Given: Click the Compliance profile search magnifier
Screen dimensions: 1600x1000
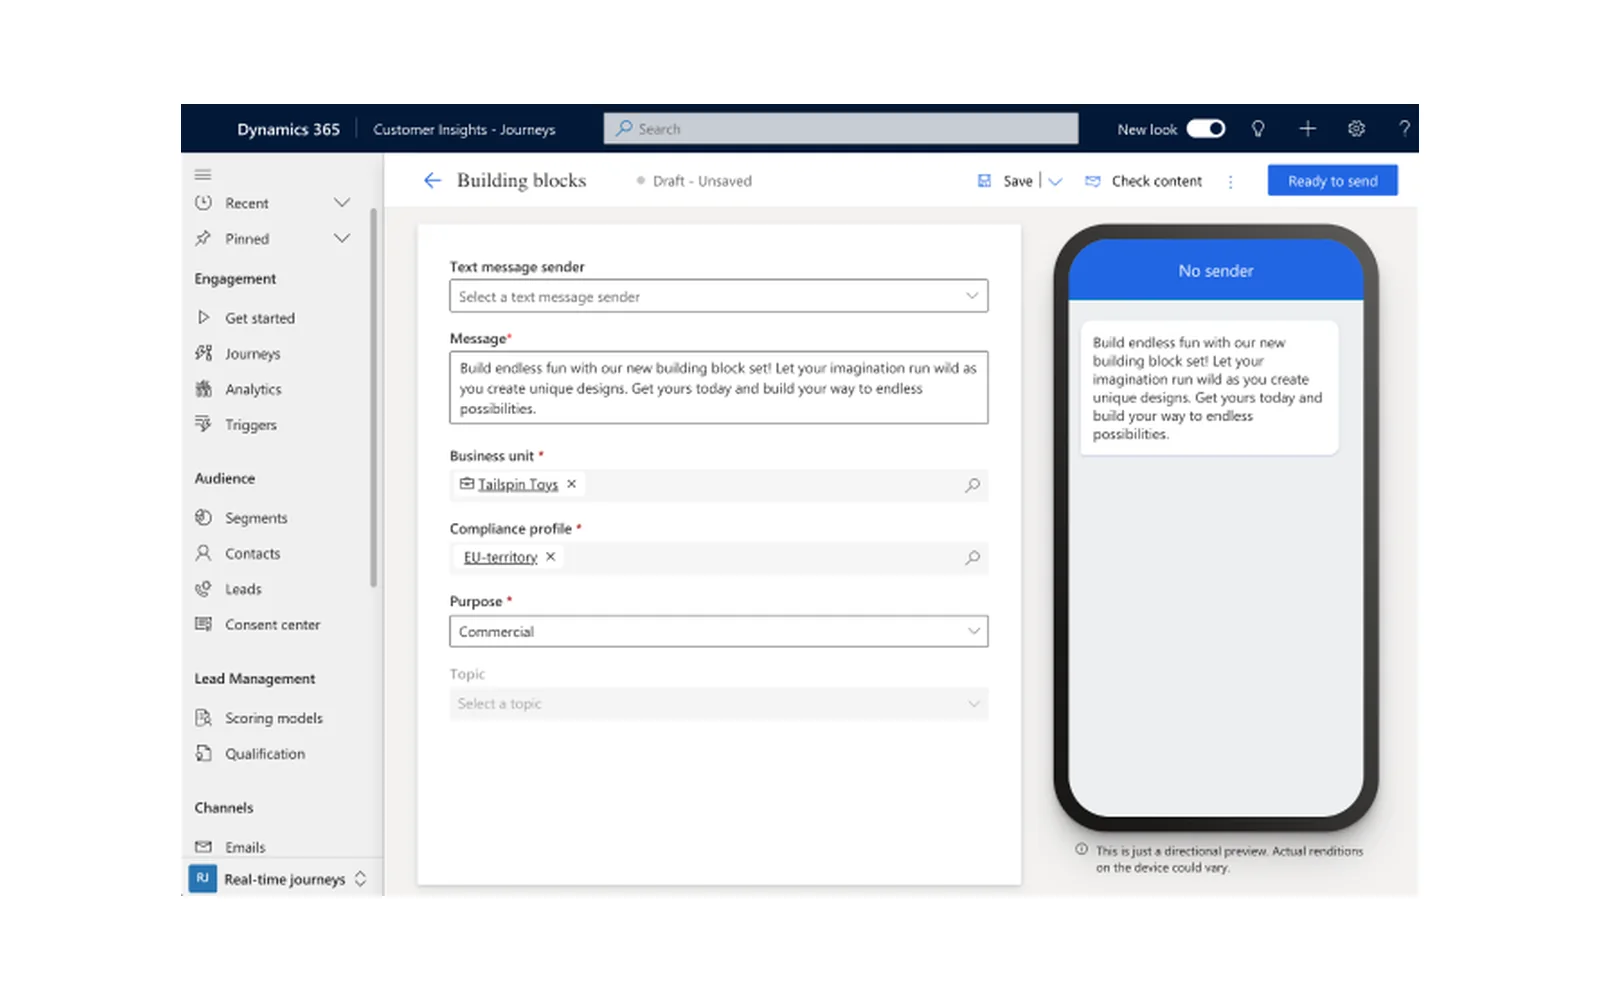Looking at the screenshot, I should click(x=972, y=558).
